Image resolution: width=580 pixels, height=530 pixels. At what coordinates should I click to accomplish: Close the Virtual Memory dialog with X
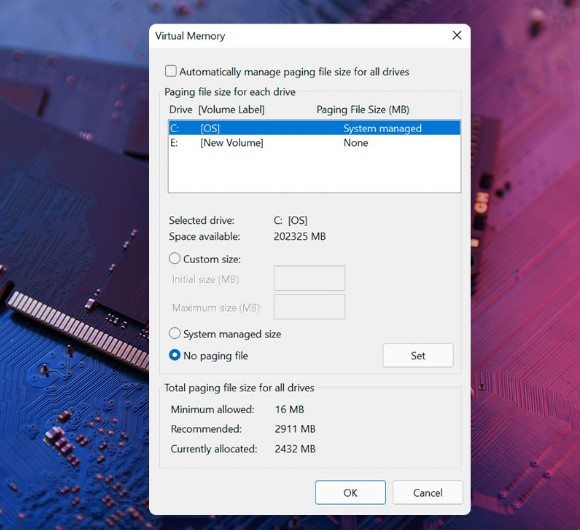click(457, 36)
